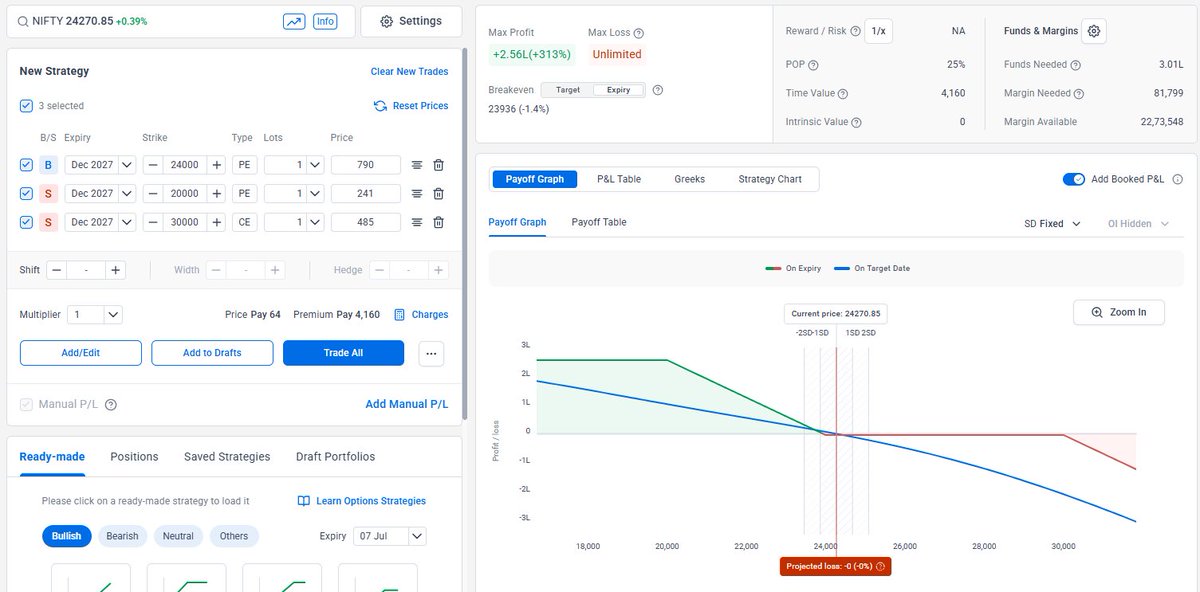Open the SD Fixed dropdown
Viewport: 1200px width, 592px height.
pos(1053,224)
